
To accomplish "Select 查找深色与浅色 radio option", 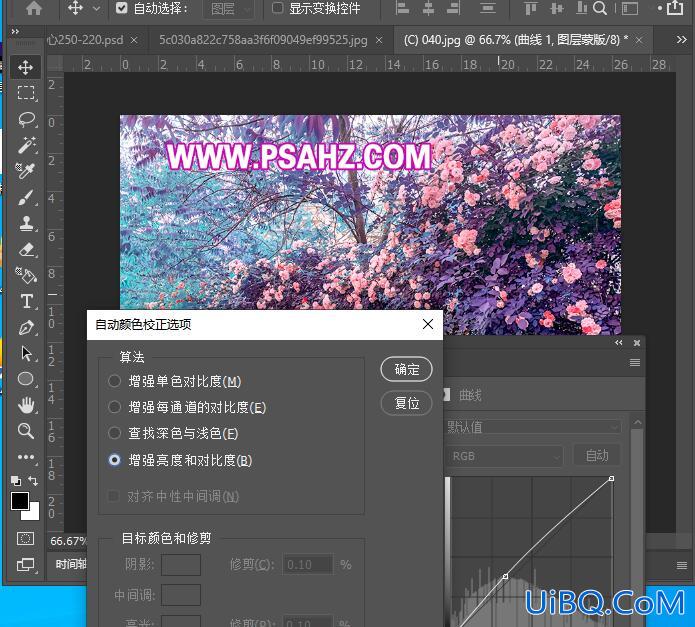I will (114, 433).
